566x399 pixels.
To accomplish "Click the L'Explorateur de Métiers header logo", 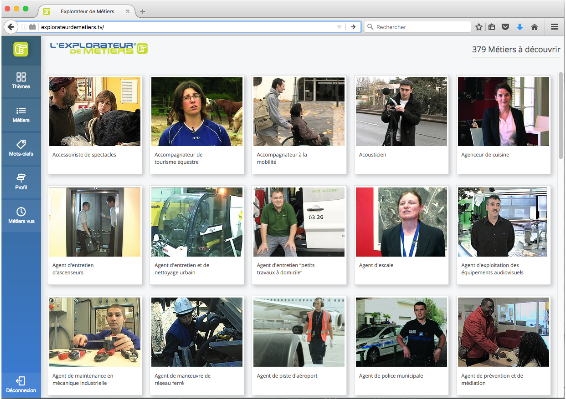I will [x=99, y=48].
